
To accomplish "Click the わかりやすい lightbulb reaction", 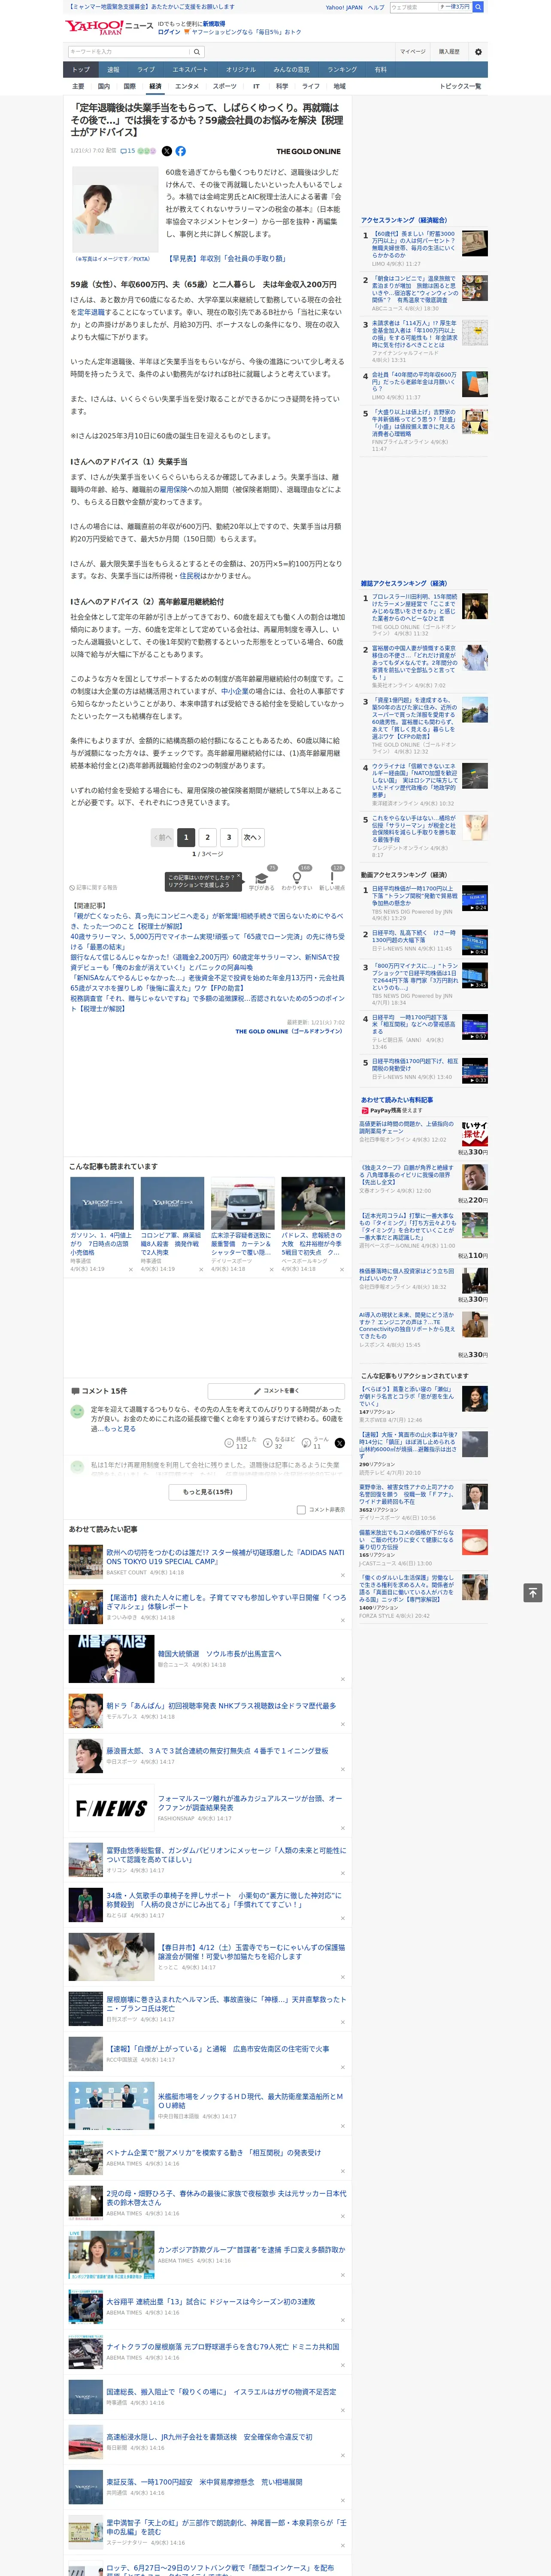I will click(x=297, y=880).
